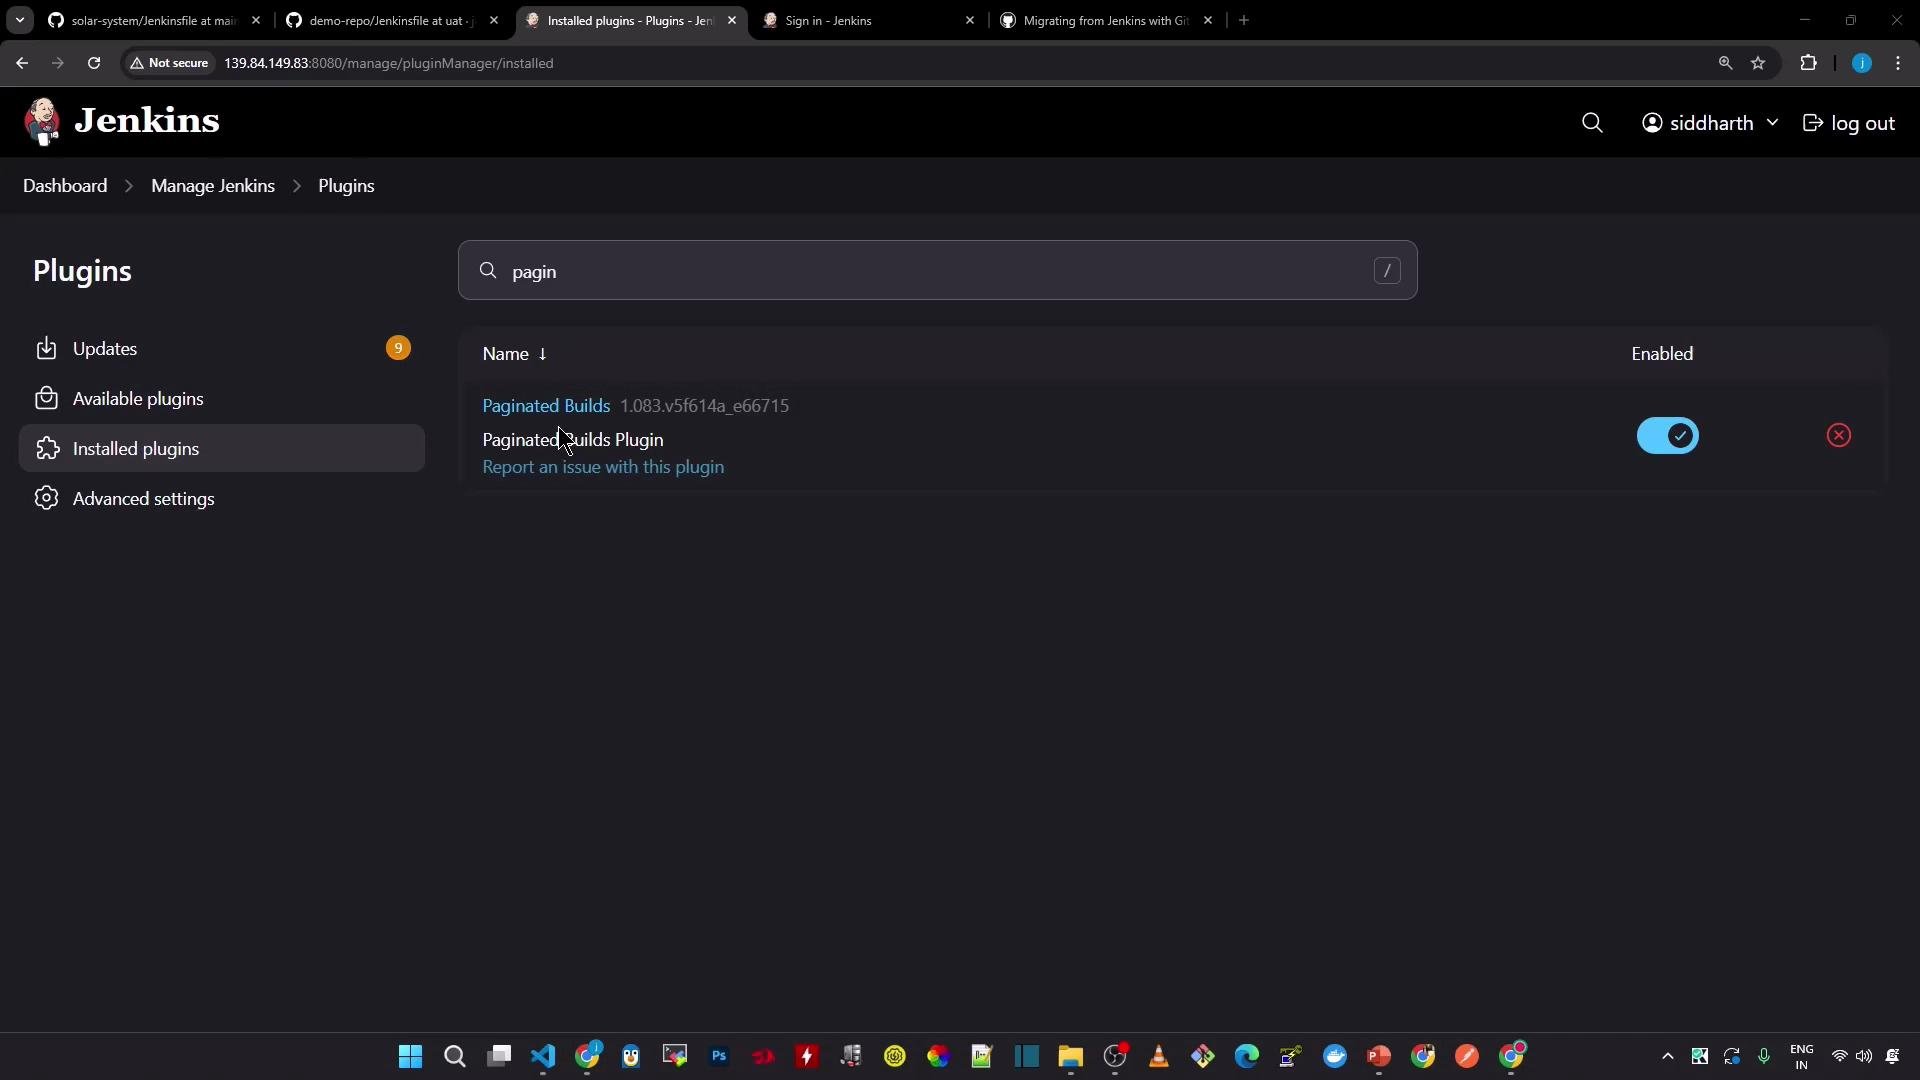Screen dimensions: 1920x1080
Task: Click the ENG IN language indicator
Action: (x=1801, y=1056)
